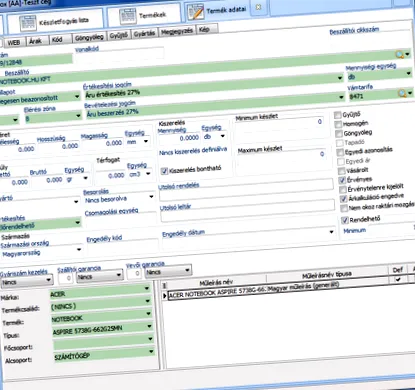Uncheck the Kiszerelés bontható checkbox

(164, 171)
